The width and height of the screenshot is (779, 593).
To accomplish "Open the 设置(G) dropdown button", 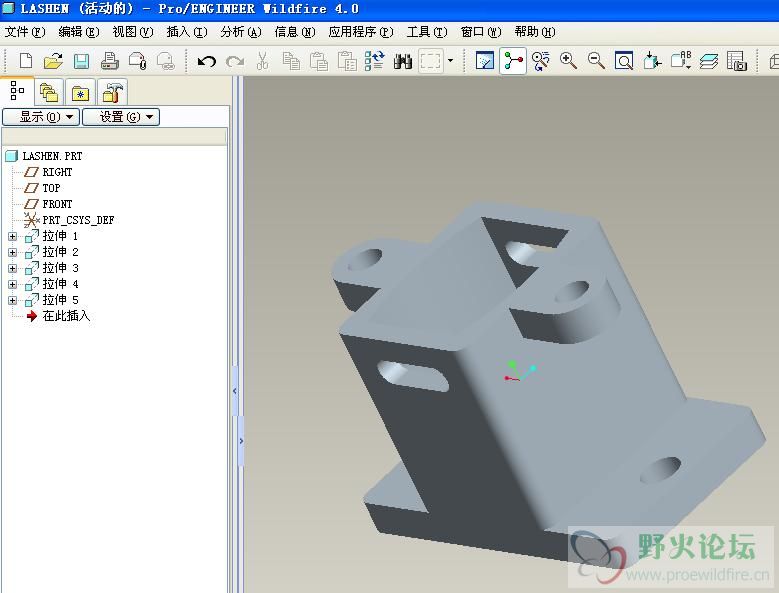I will point(121,117).
